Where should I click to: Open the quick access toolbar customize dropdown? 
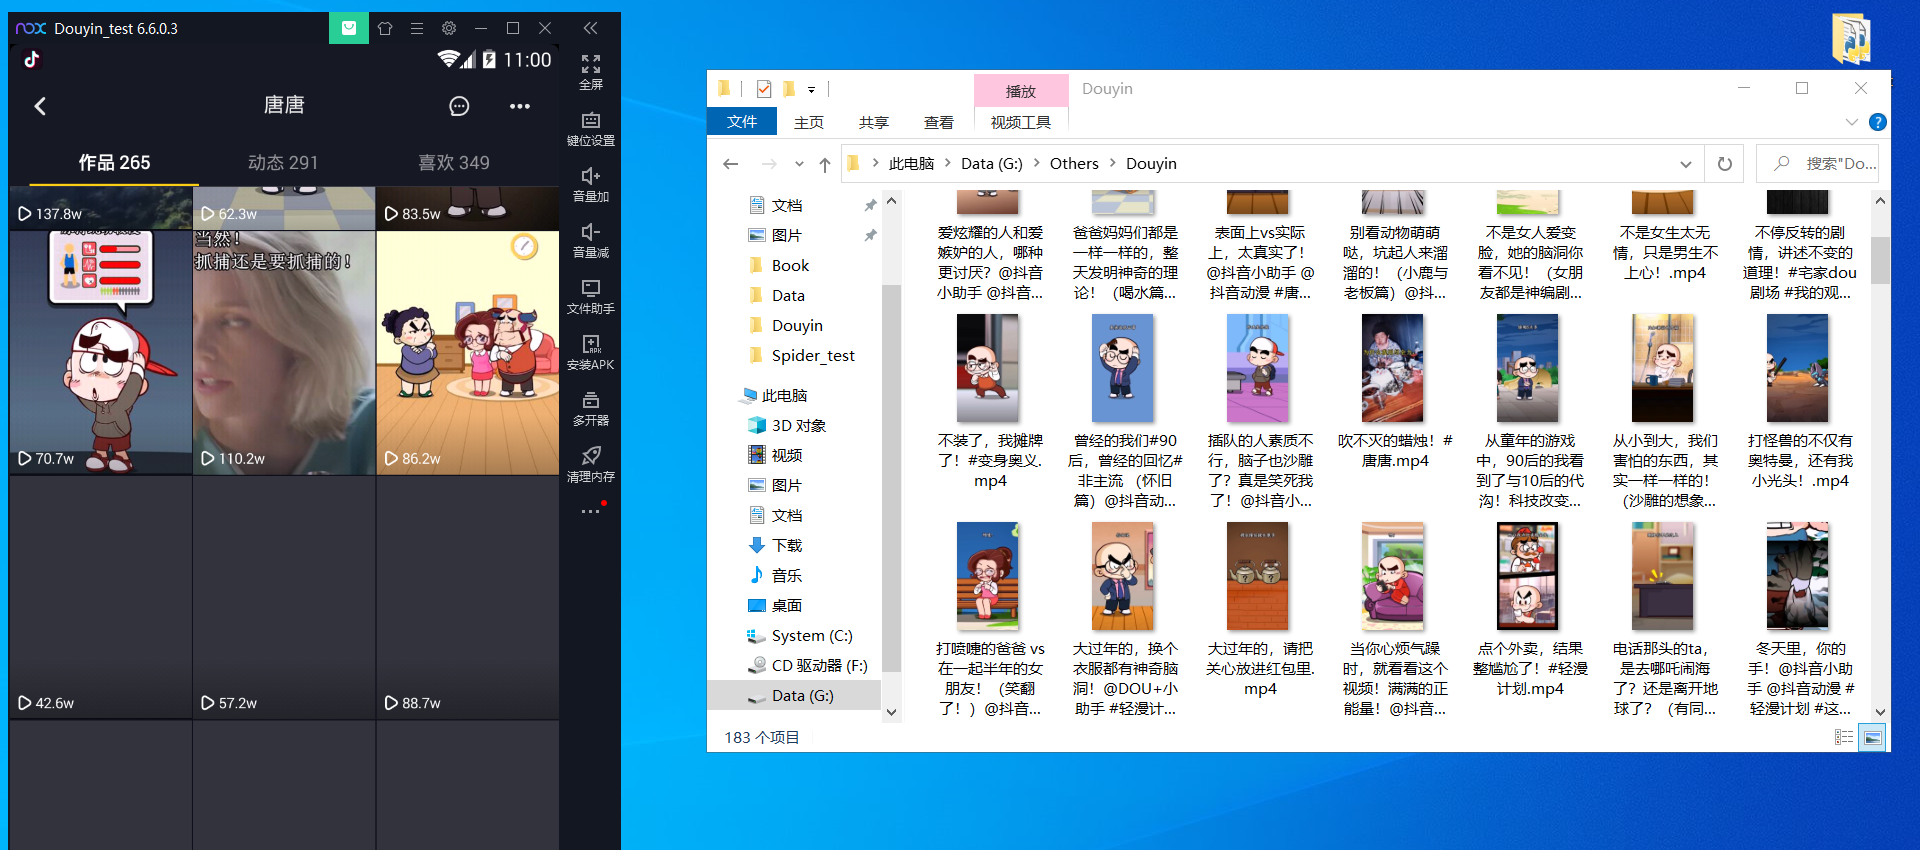coord(811,89)
